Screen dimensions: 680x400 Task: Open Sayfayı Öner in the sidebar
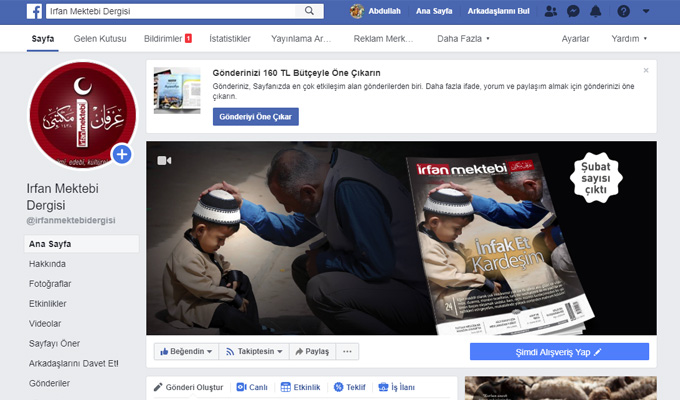[54, 344]
